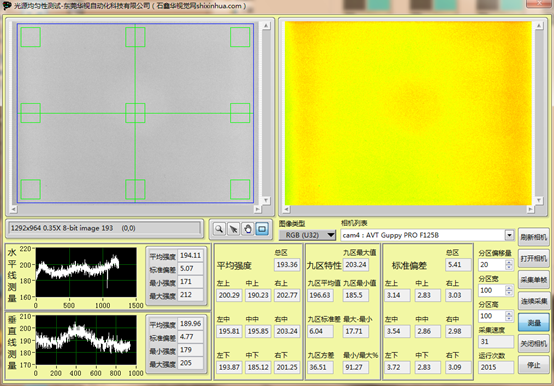Click heat map view's scroll-right arrow
Screen dimensions: 554x386
click(530, 209)
